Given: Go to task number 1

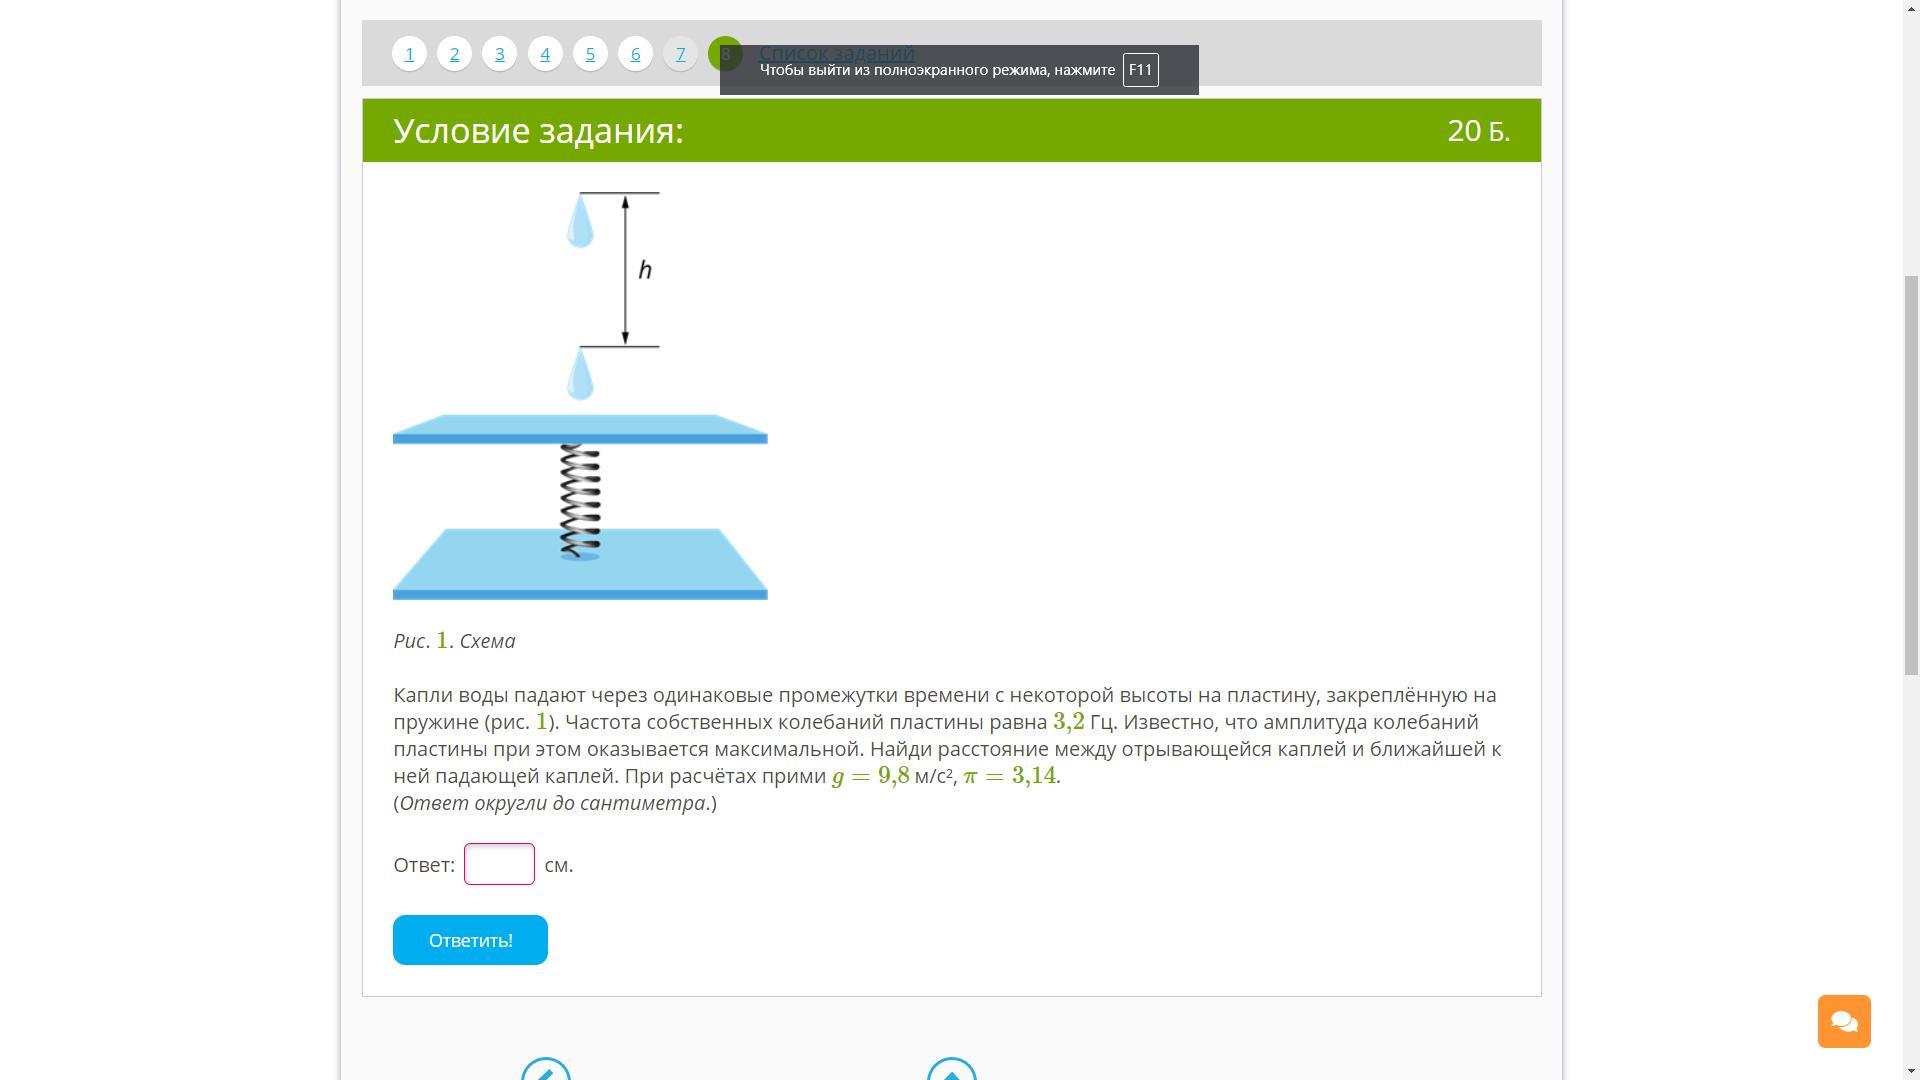Looking at the screenshot, I should coord(409,54).
